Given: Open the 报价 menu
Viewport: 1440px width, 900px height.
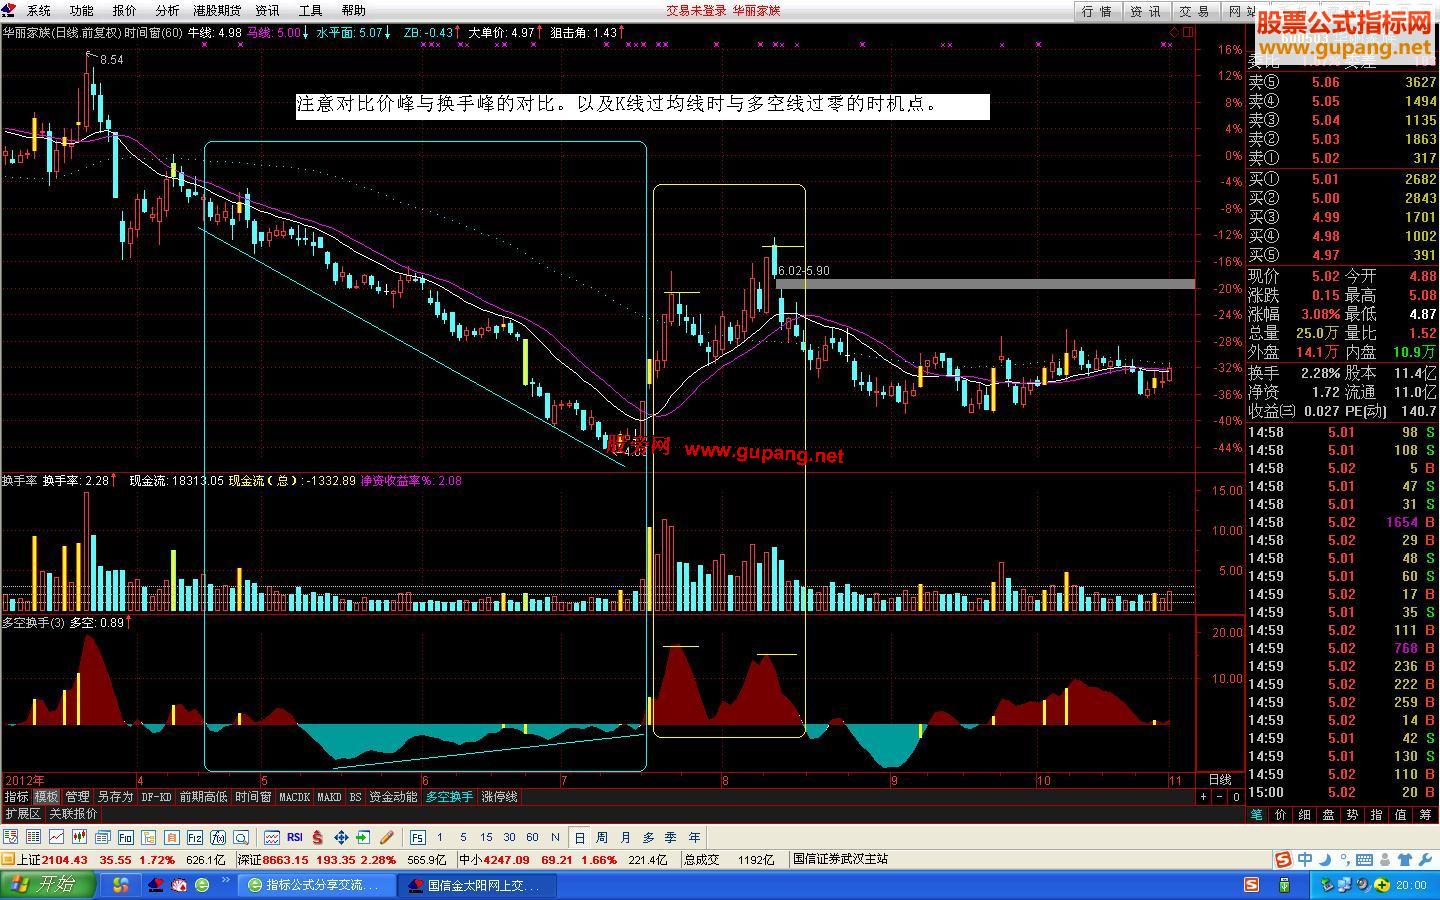Looking at the screenshot, I should [125, 11].
